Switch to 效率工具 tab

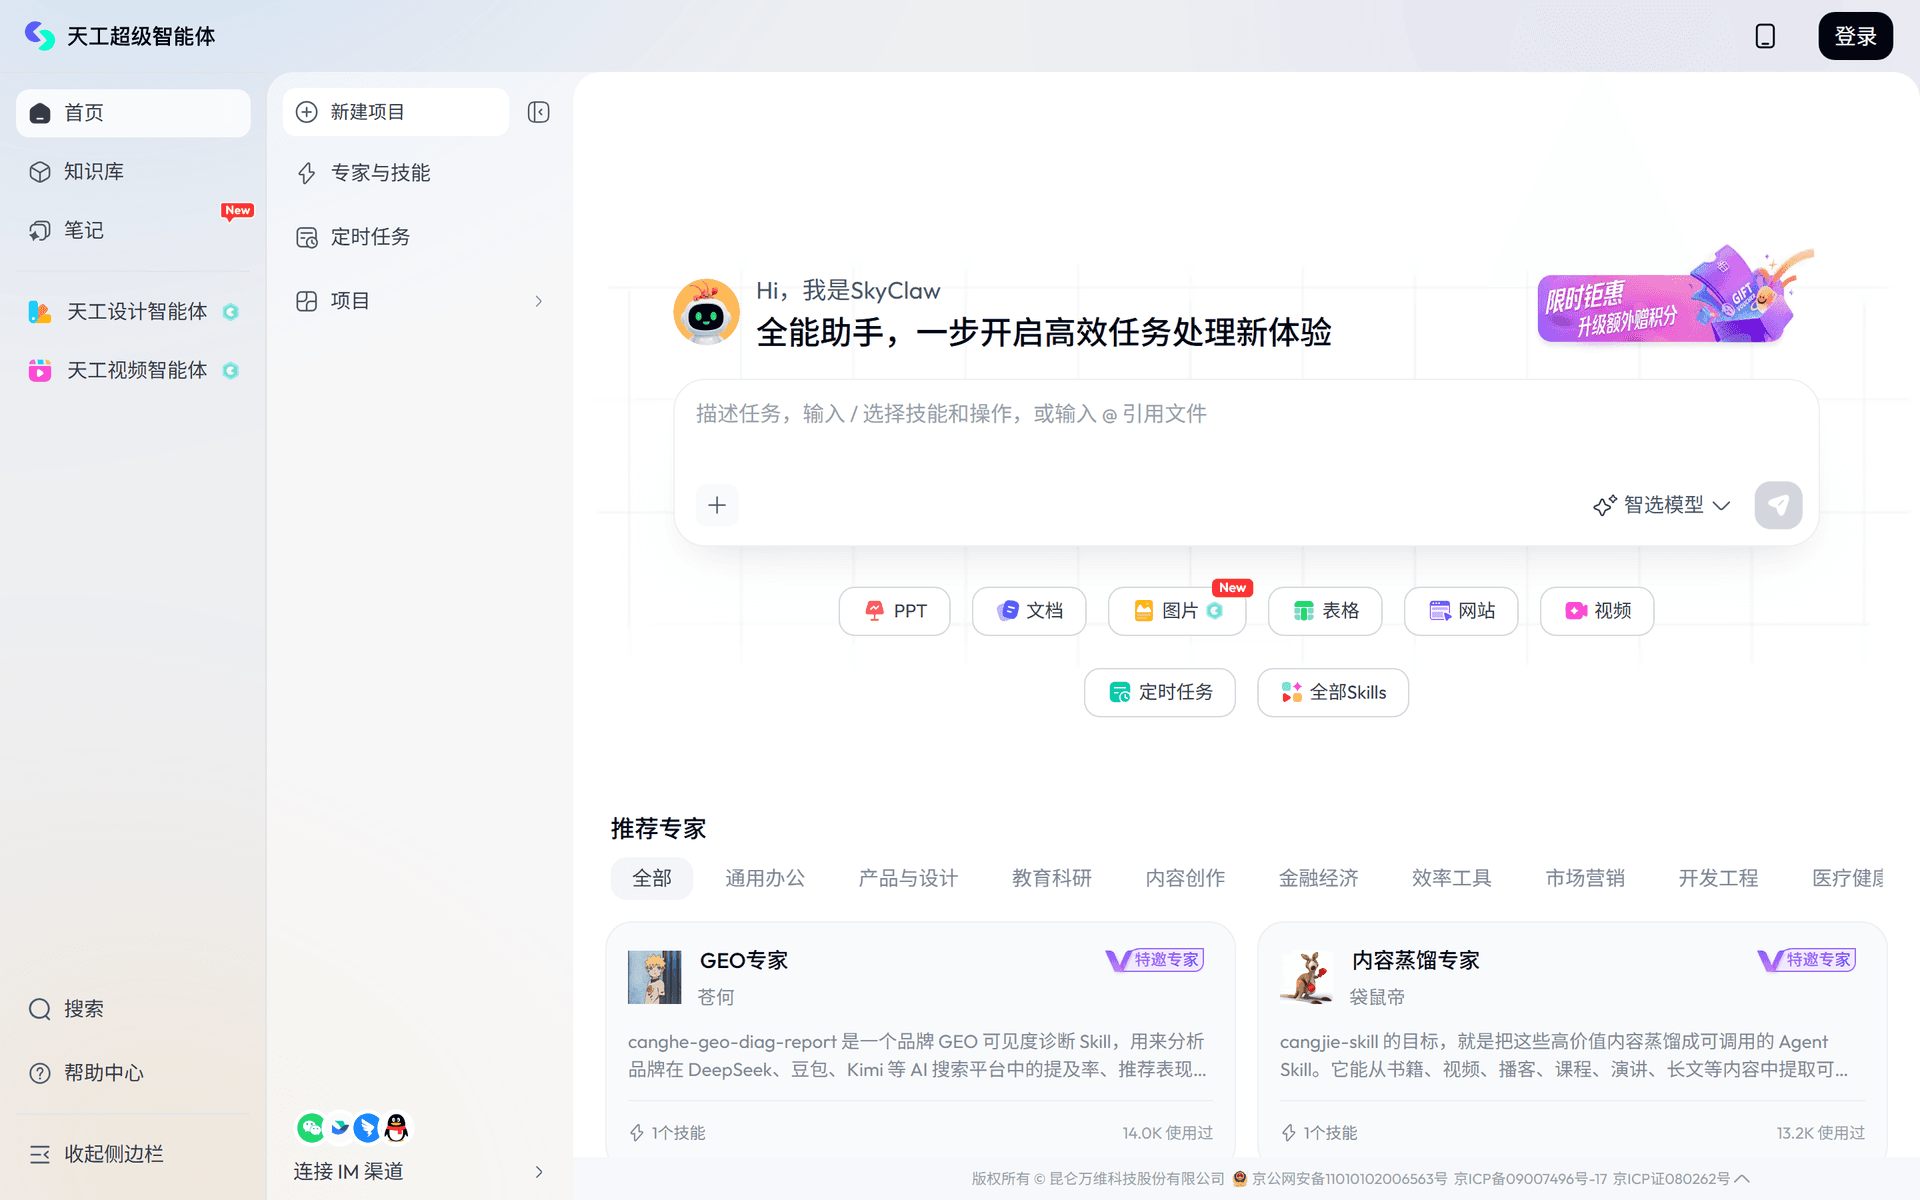pyautogui.click(x=1452, y=879)
